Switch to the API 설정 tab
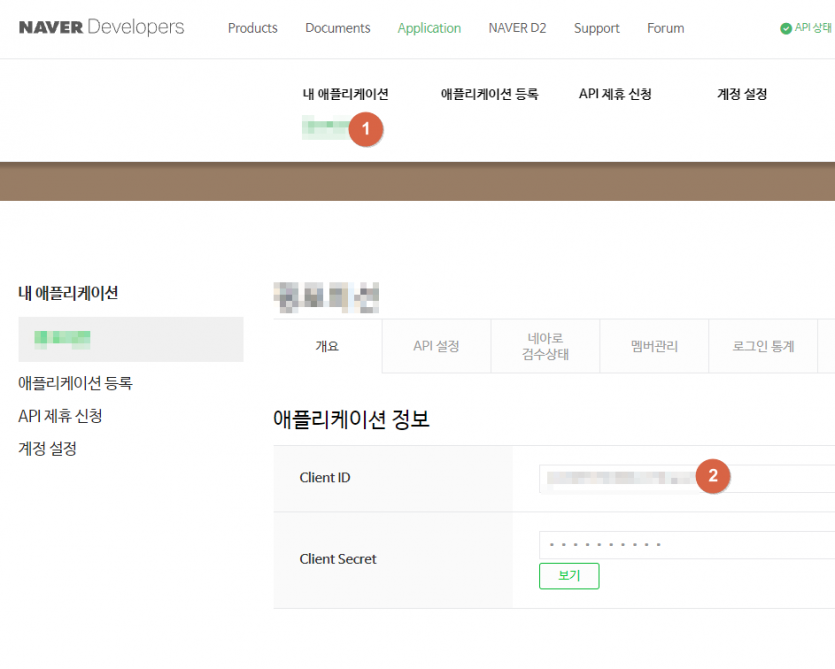The width and height of the screenshot is (835, 669). [436, 346]
